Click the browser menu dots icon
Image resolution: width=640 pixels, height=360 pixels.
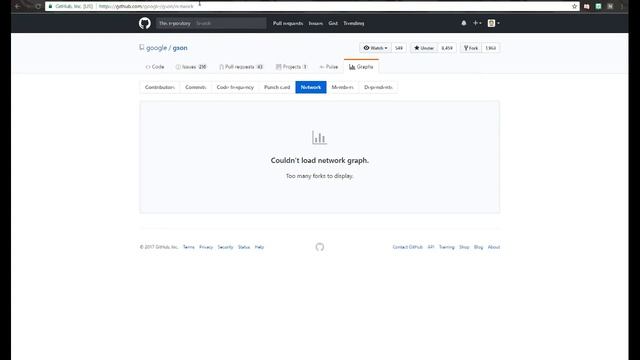[622, 6]
